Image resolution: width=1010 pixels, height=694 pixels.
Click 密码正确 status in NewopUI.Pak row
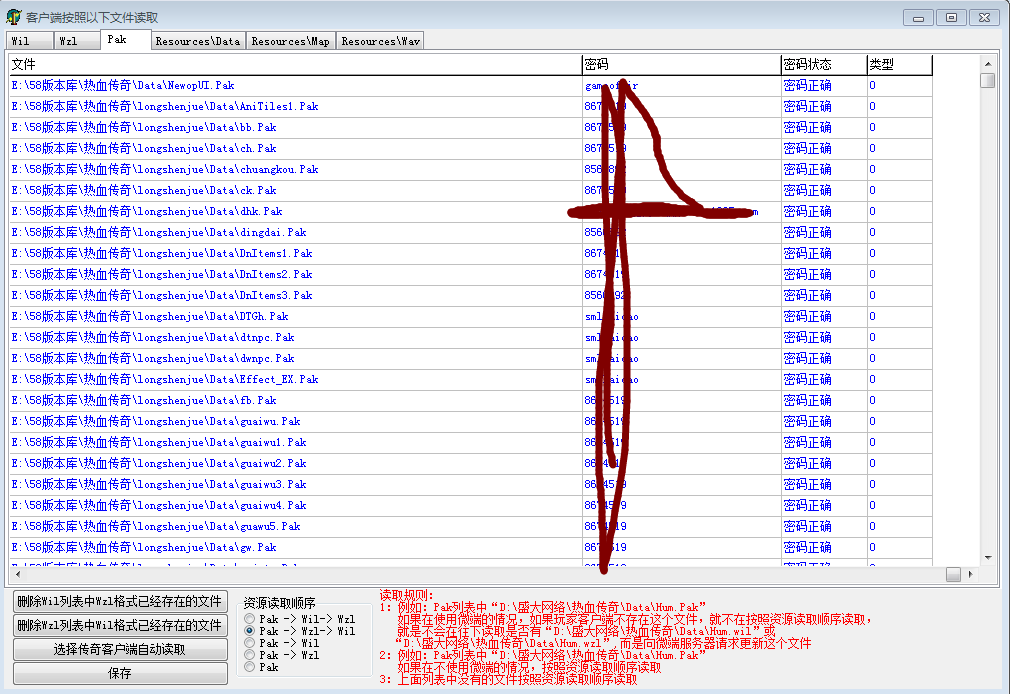pos(807,86)
